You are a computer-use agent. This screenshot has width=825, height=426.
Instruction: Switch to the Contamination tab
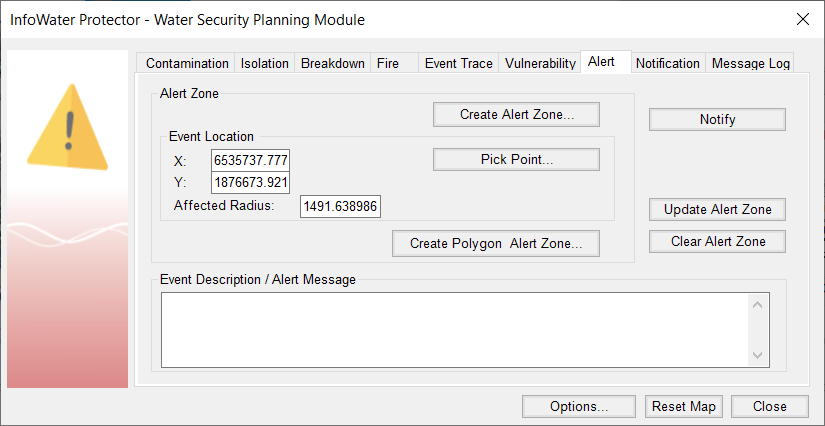tap(187, 63)
